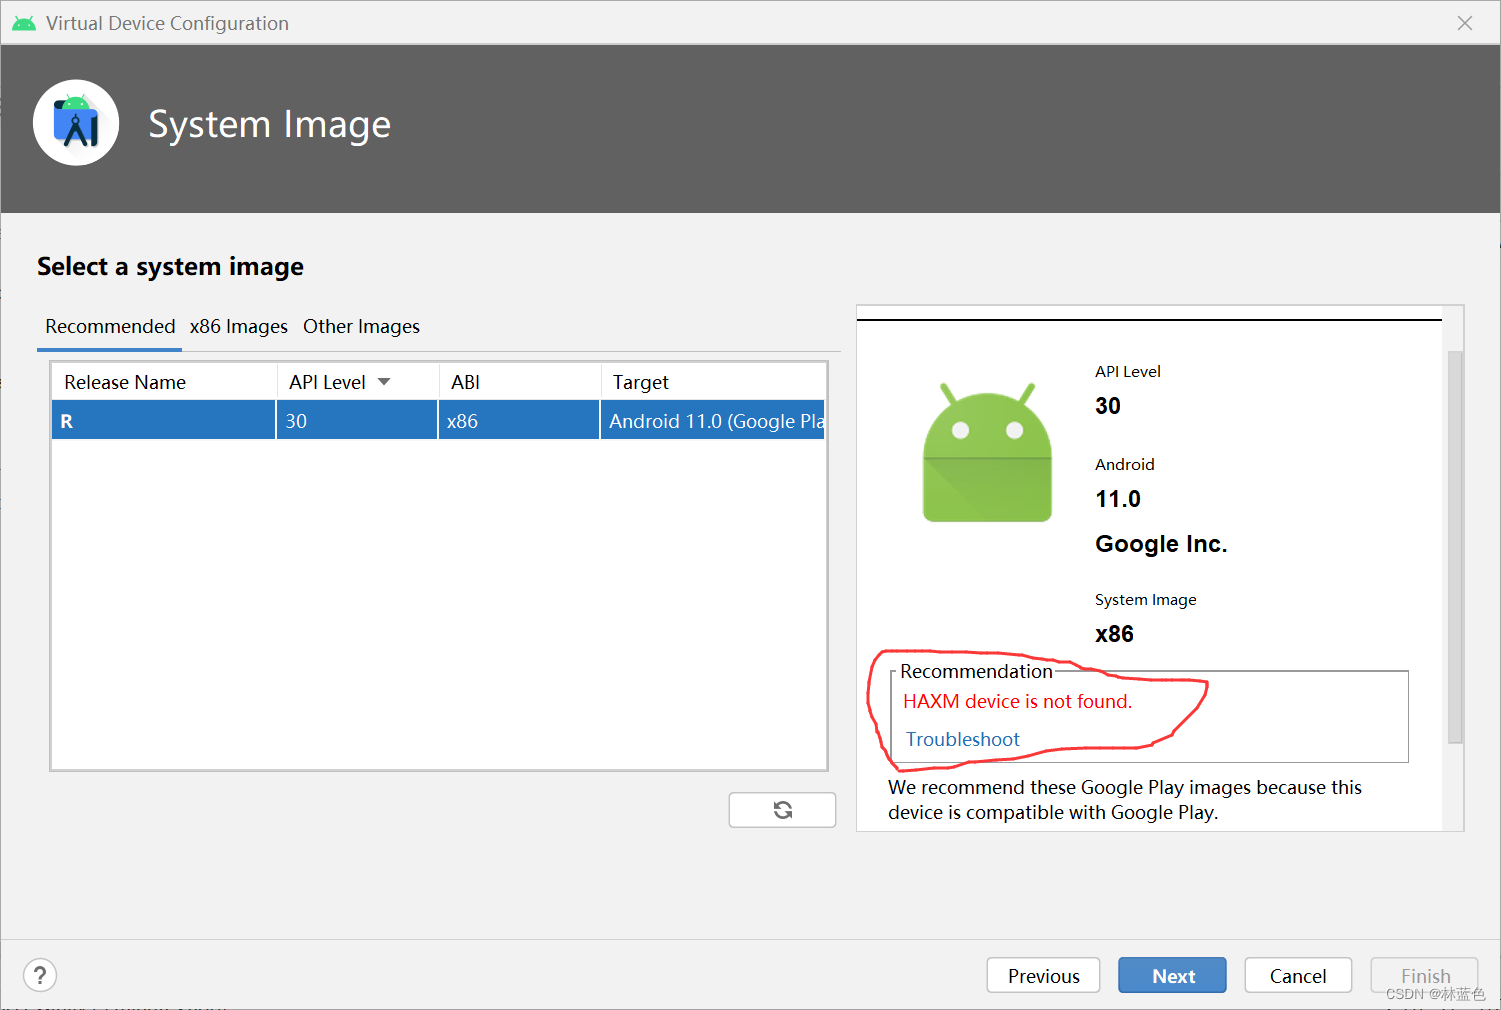This screenshot has height=1010, width=1501.
Task: Refresh the system image list
Action: [x=782, y=810]
